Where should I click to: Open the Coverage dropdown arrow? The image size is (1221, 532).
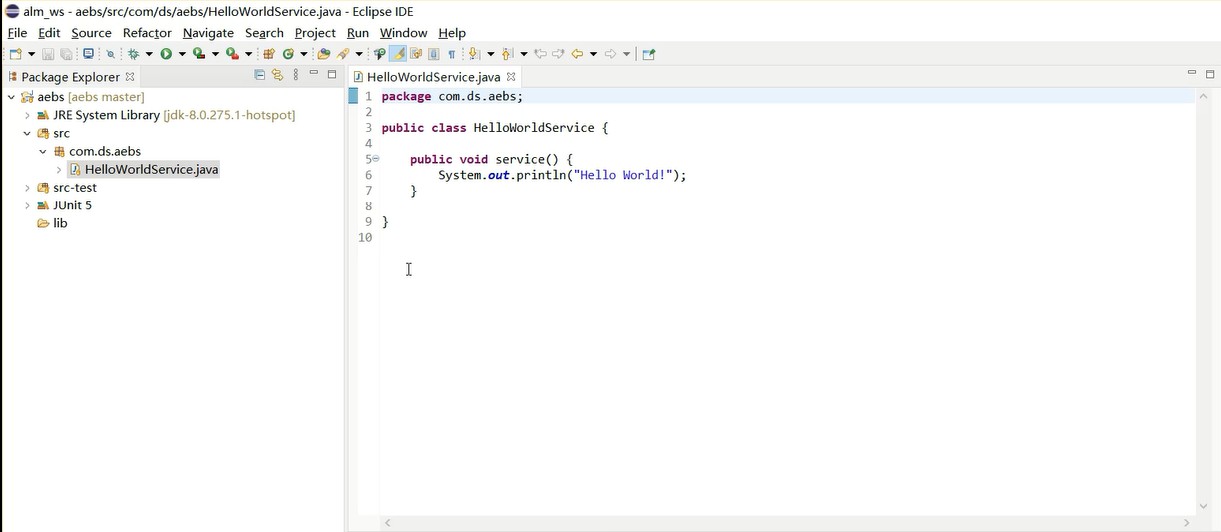(x=215, y=54)
